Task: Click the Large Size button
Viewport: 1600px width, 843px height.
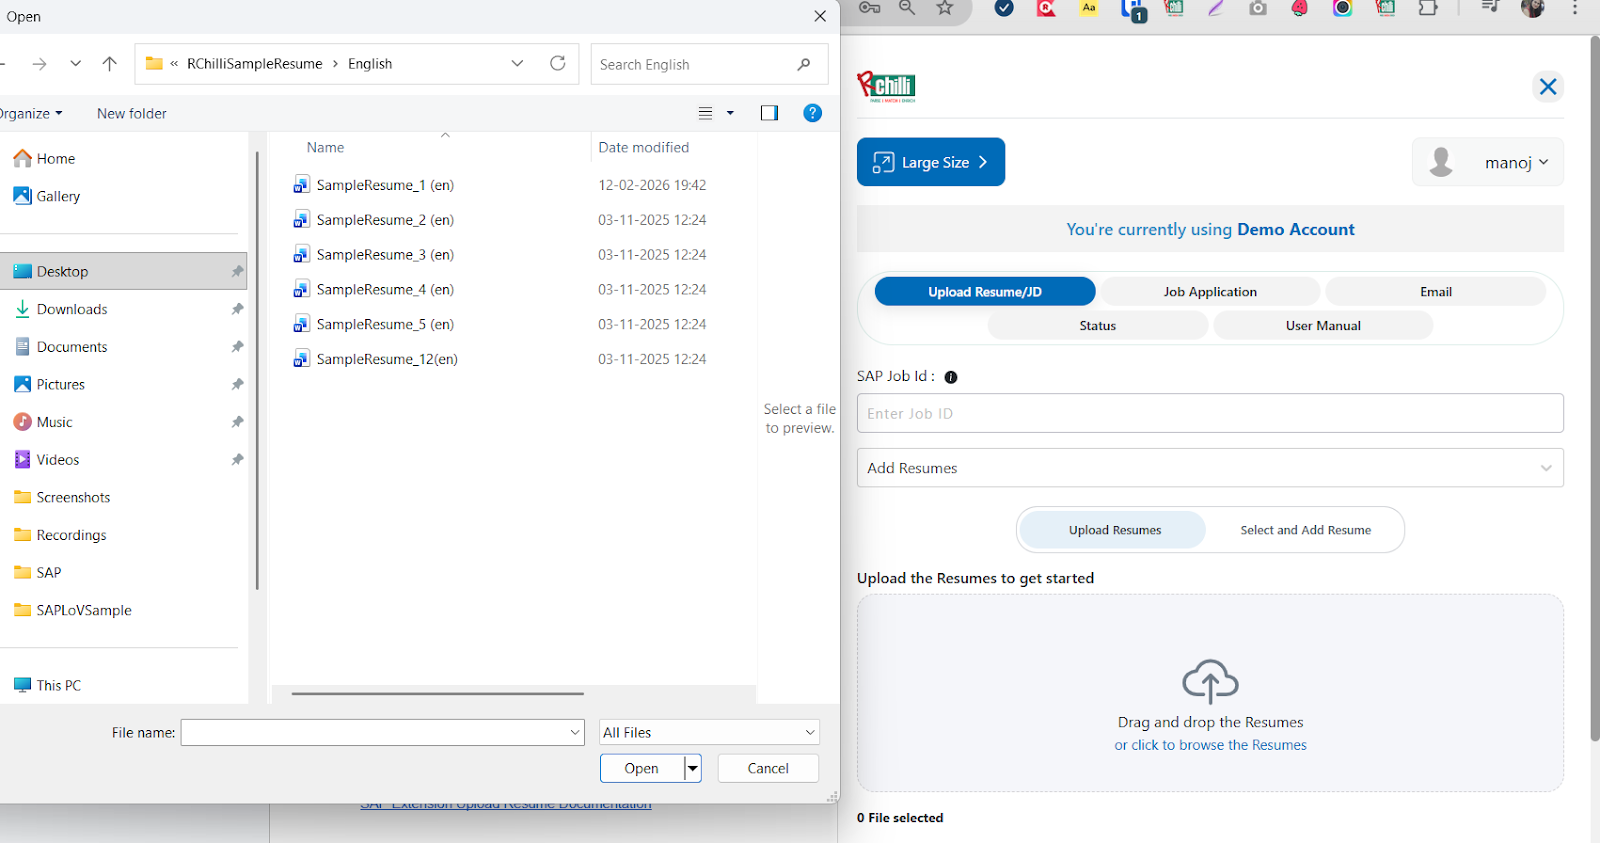Action: 931,162
